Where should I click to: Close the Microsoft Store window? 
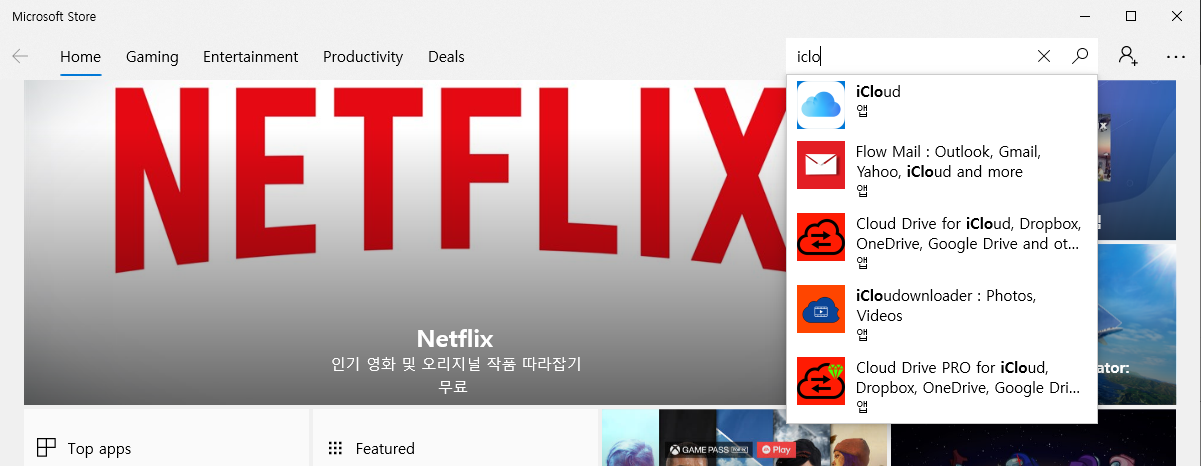(x=1177, y=16)
